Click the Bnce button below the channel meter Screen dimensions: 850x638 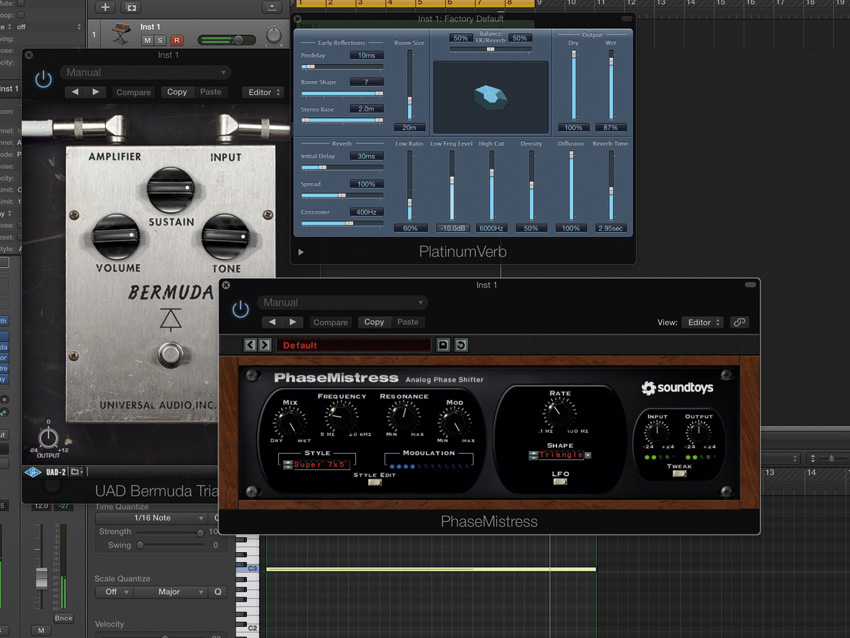pos(63,618)
